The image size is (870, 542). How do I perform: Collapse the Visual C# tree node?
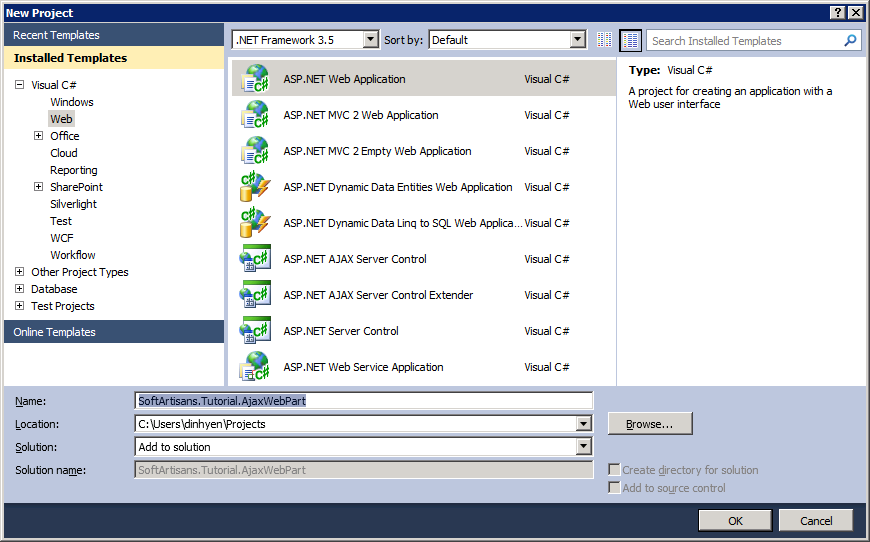coord(19,84)
